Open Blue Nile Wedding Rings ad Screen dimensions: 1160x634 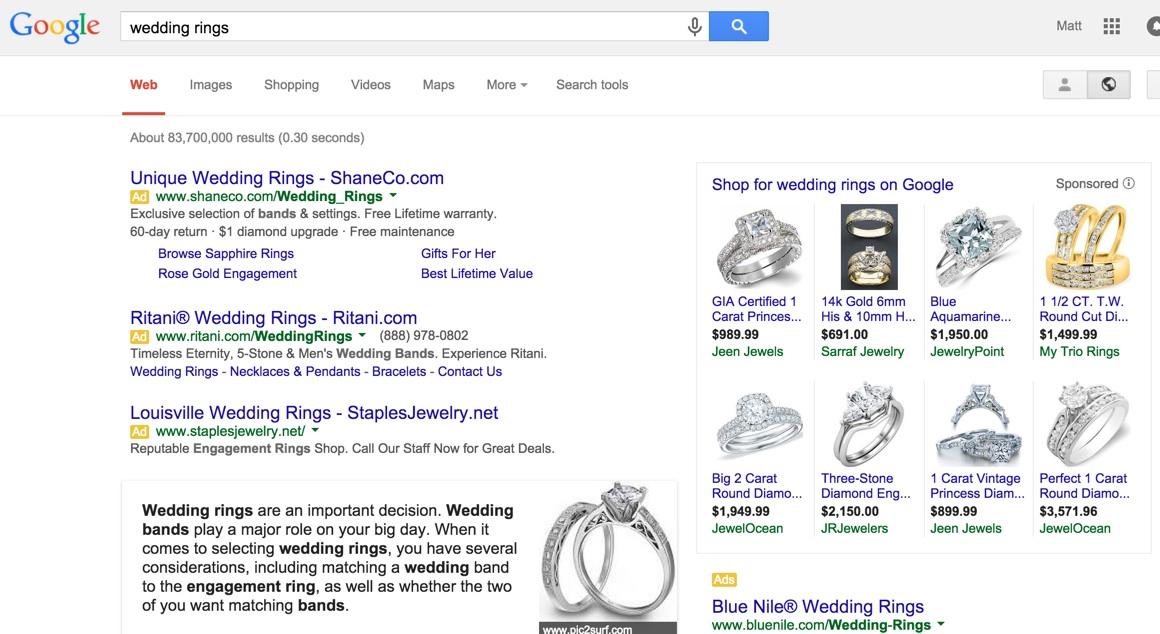click(x=817, y=606)
